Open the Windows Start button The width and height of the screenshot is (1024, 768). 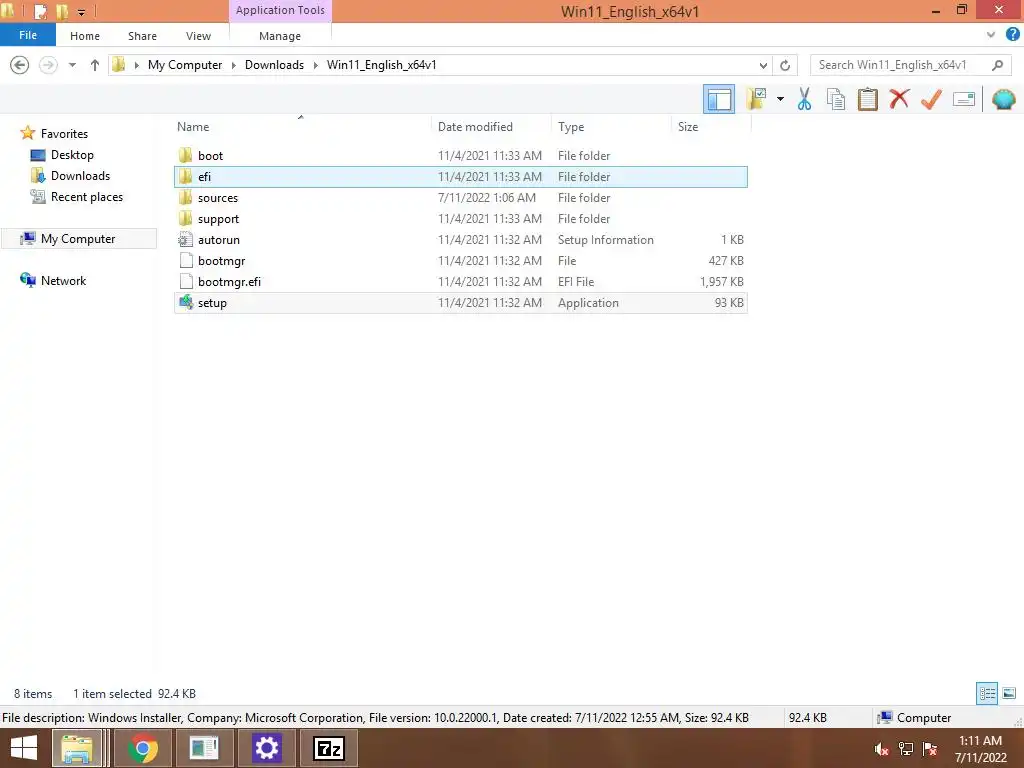24,748
